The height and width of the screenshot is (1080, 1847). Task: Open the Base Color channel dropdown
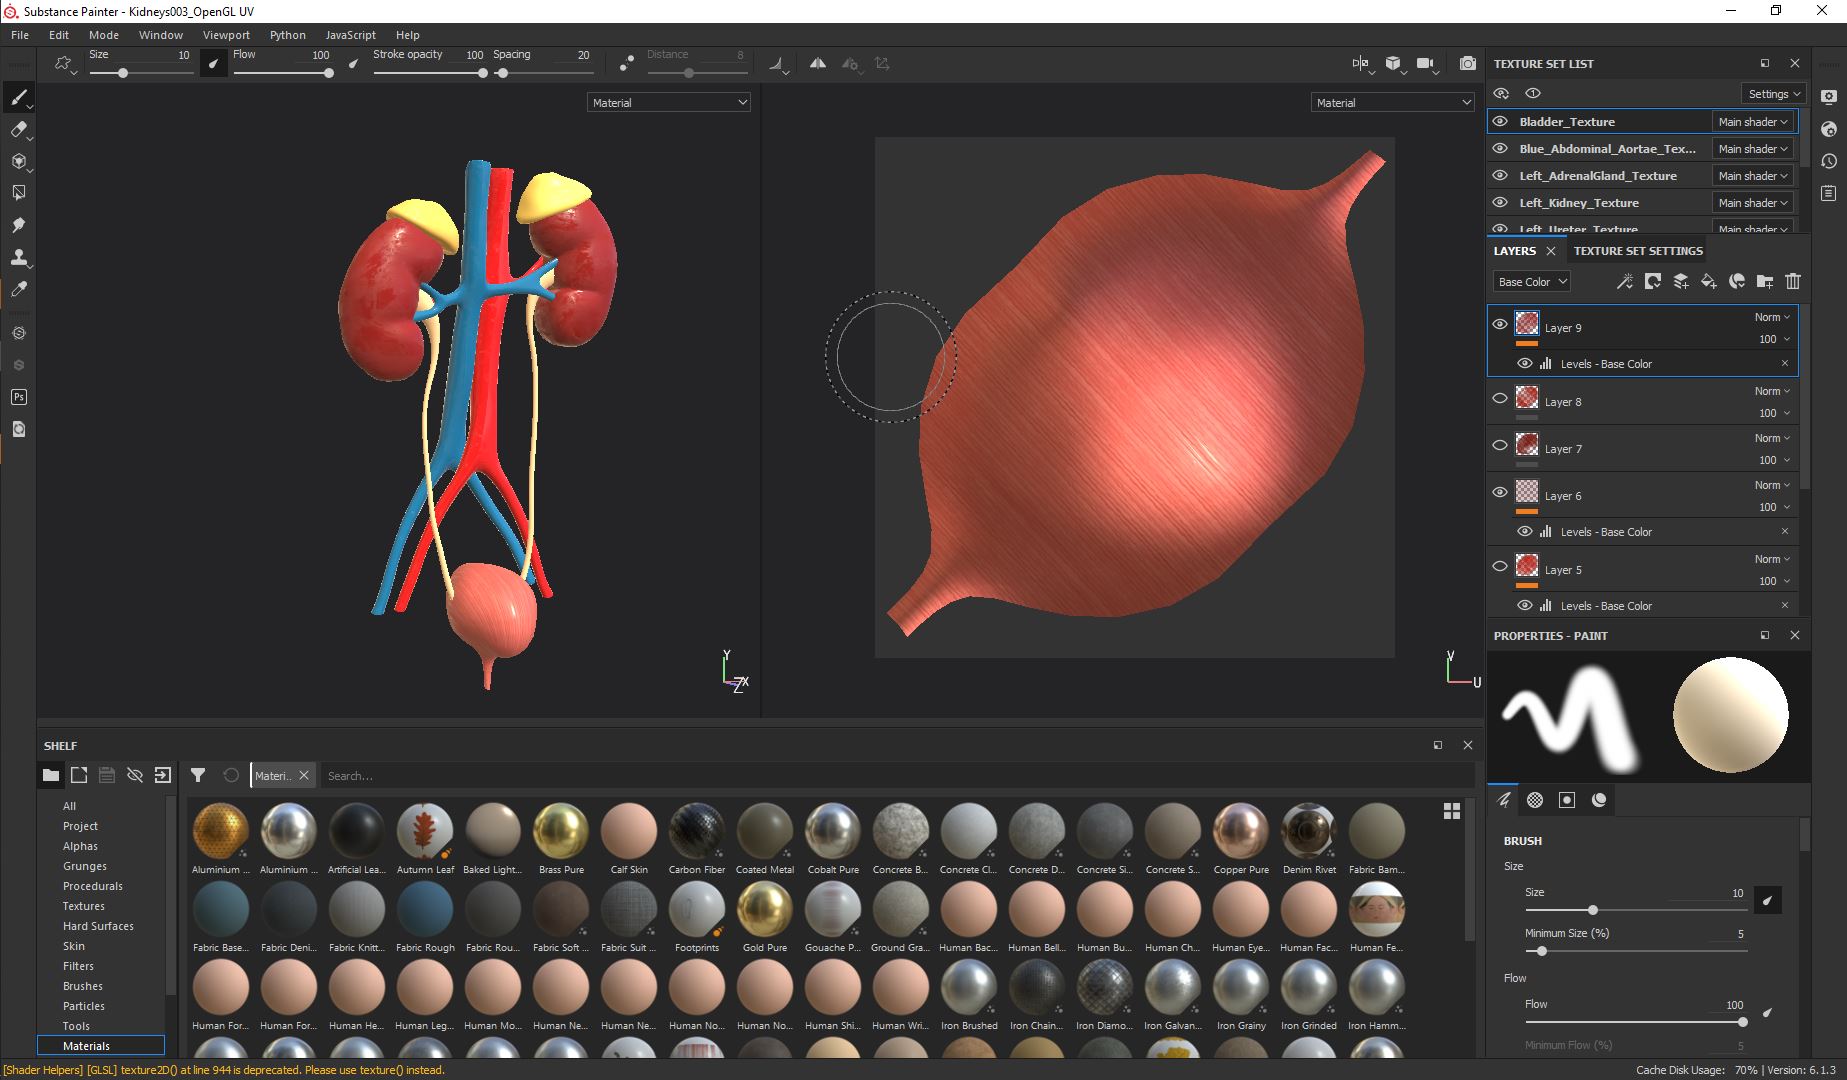coord(1532,282)
